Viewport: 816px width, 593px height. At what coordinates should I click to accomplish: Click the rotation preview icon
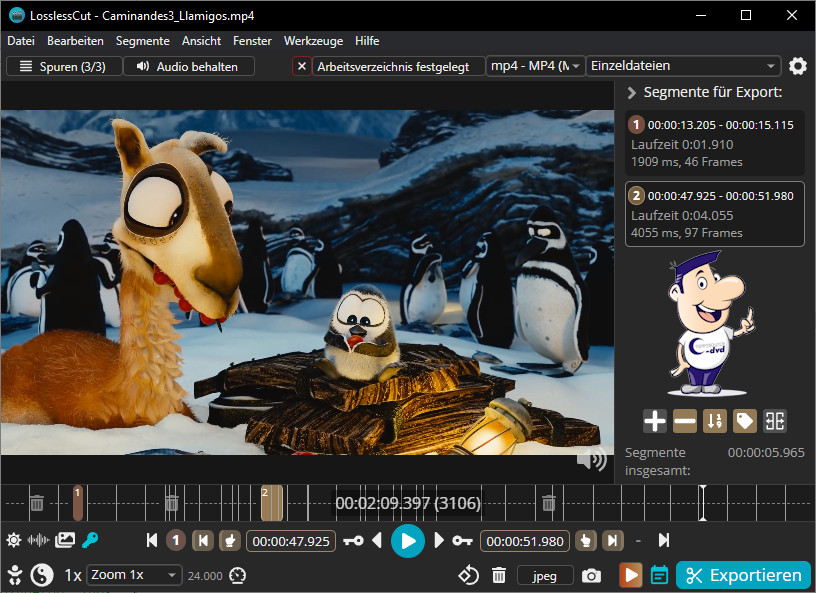469,575
